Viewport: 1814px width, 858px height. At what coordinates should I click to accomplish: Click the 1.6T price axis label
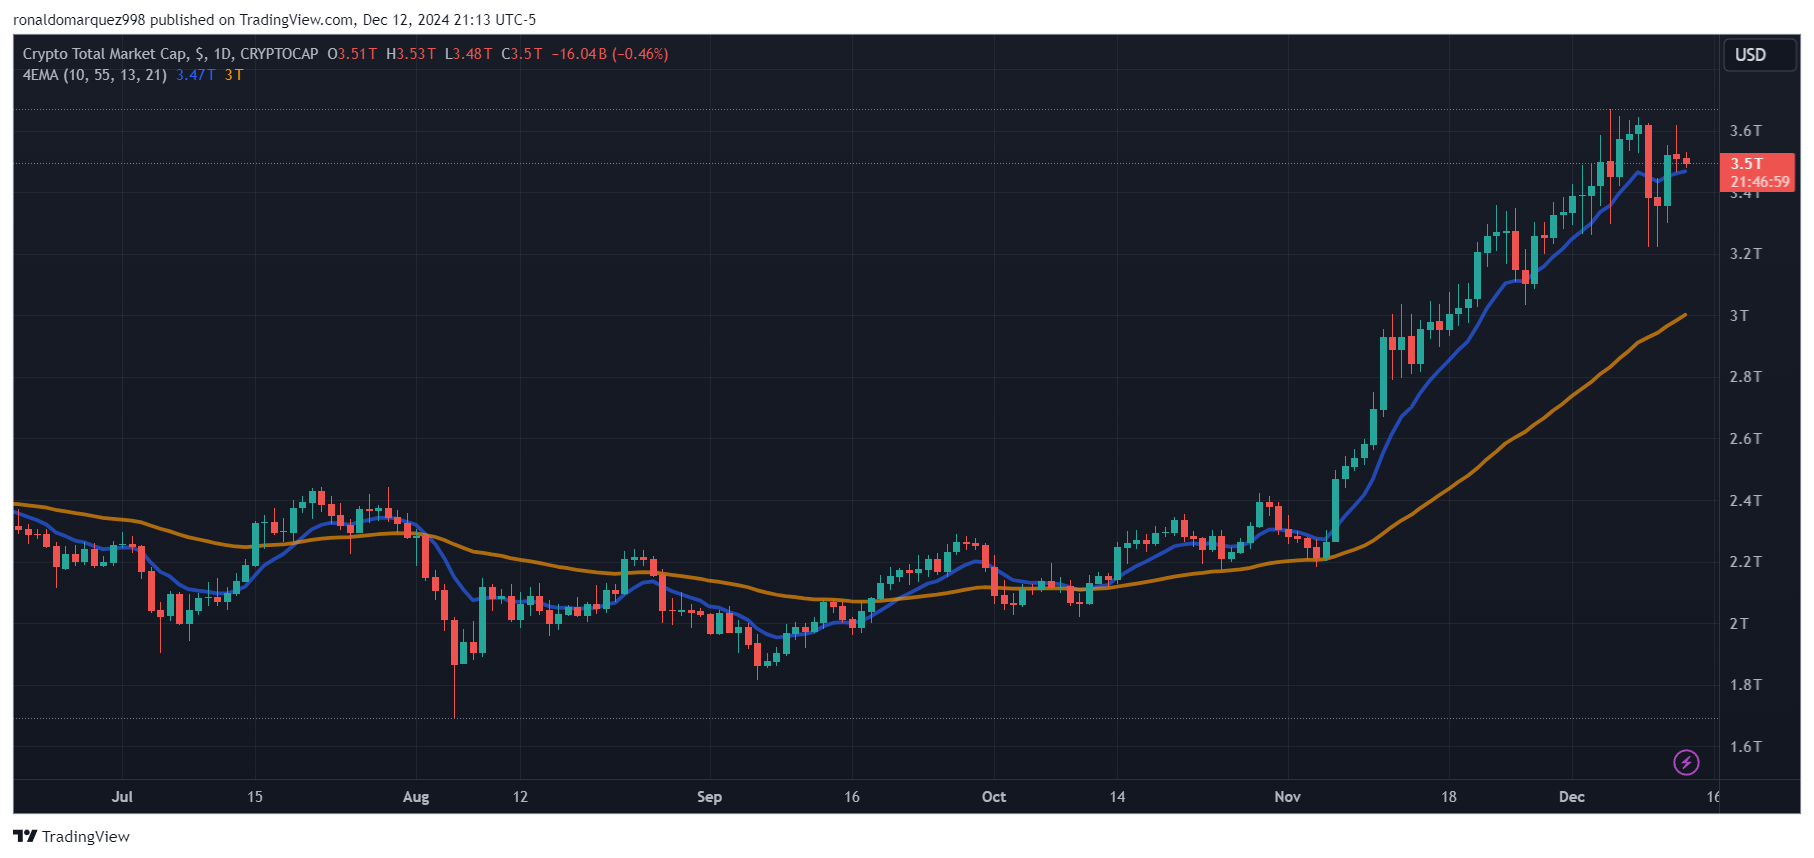pyautogui.click(x=1746, y=747)
